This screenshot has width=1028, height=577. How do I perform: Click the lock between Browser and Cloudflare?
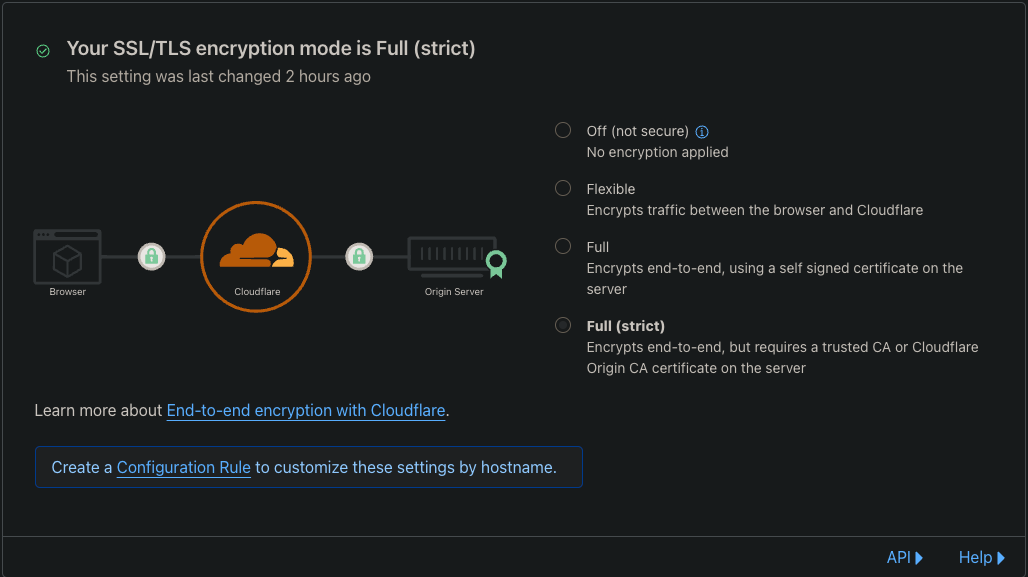(x=151, y=257)
